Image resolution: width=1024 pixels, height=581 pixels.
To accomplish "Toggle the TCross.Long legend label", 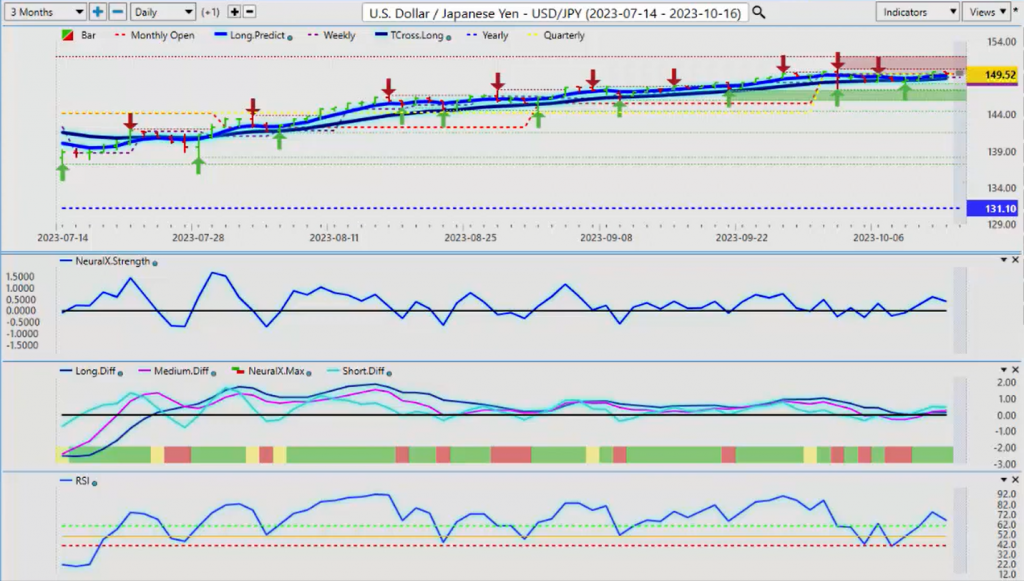I will click(x=417, y=35).
